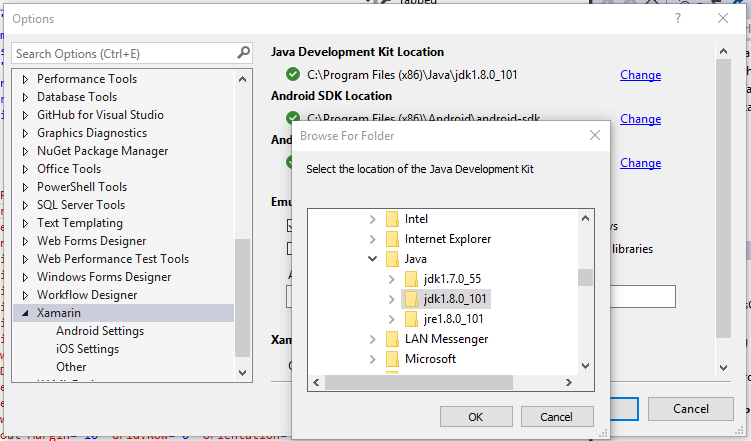Close the Options window

pyautogui.click(x=723, y=18)
